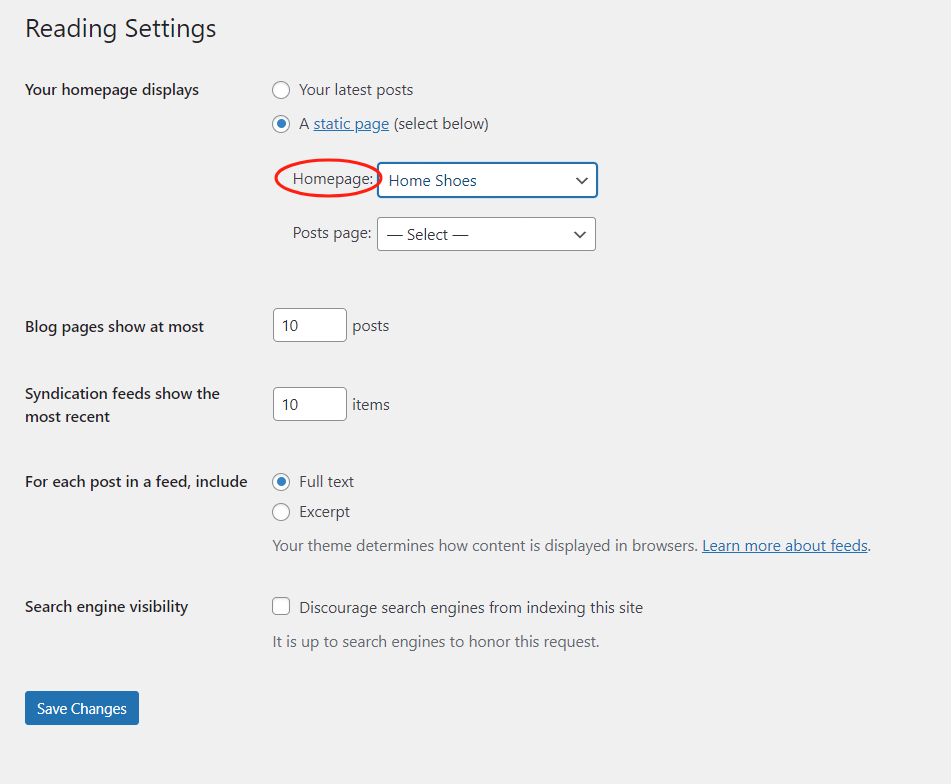Viewport: 951px width, 784px height.
Task: Click the "Your homepage displays" row label
Action: [x=112, y=90]
